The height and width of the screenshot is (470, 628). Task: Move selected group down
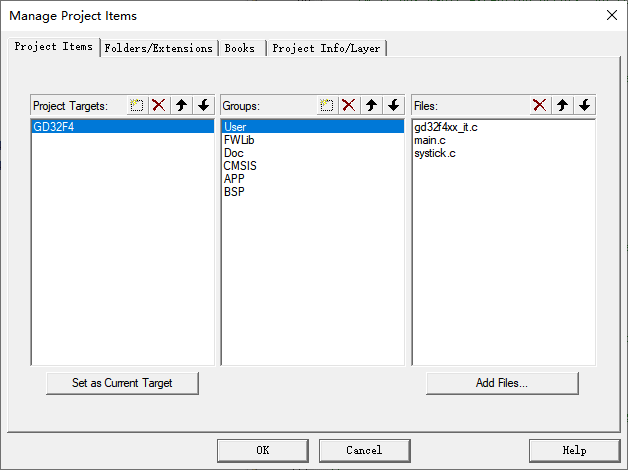(x=394, y=105)
